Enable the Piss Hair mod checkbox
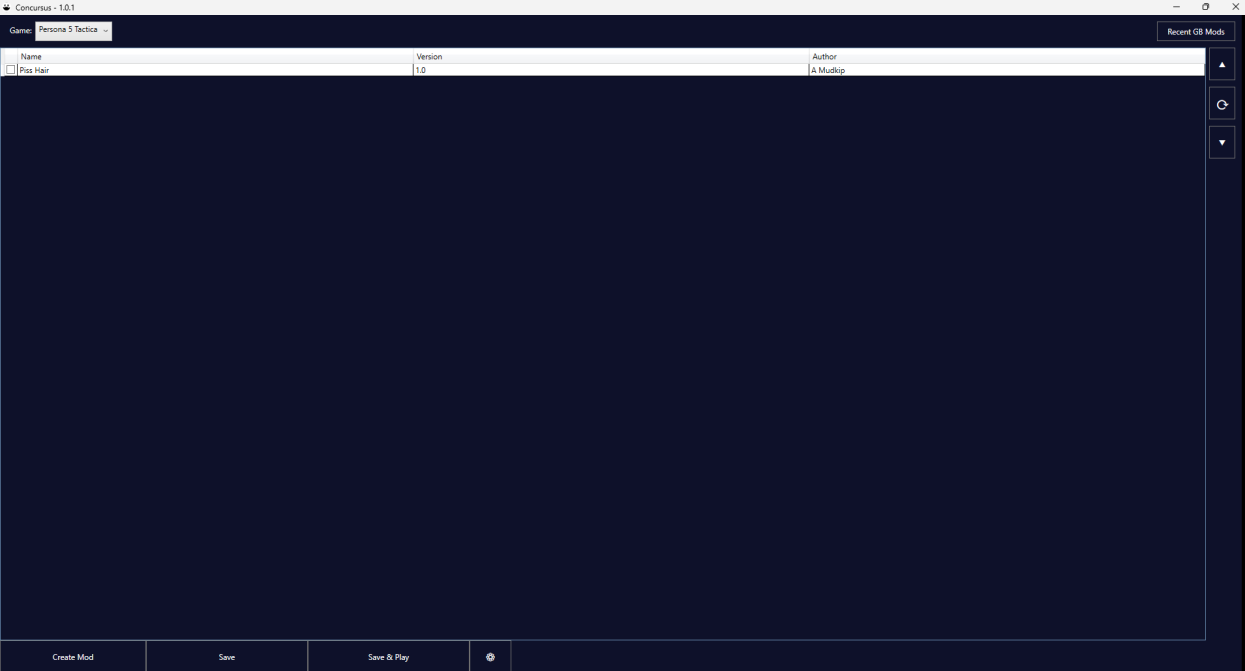The height and width of the screenshot is (671, 1245). [x=11, y=70]
